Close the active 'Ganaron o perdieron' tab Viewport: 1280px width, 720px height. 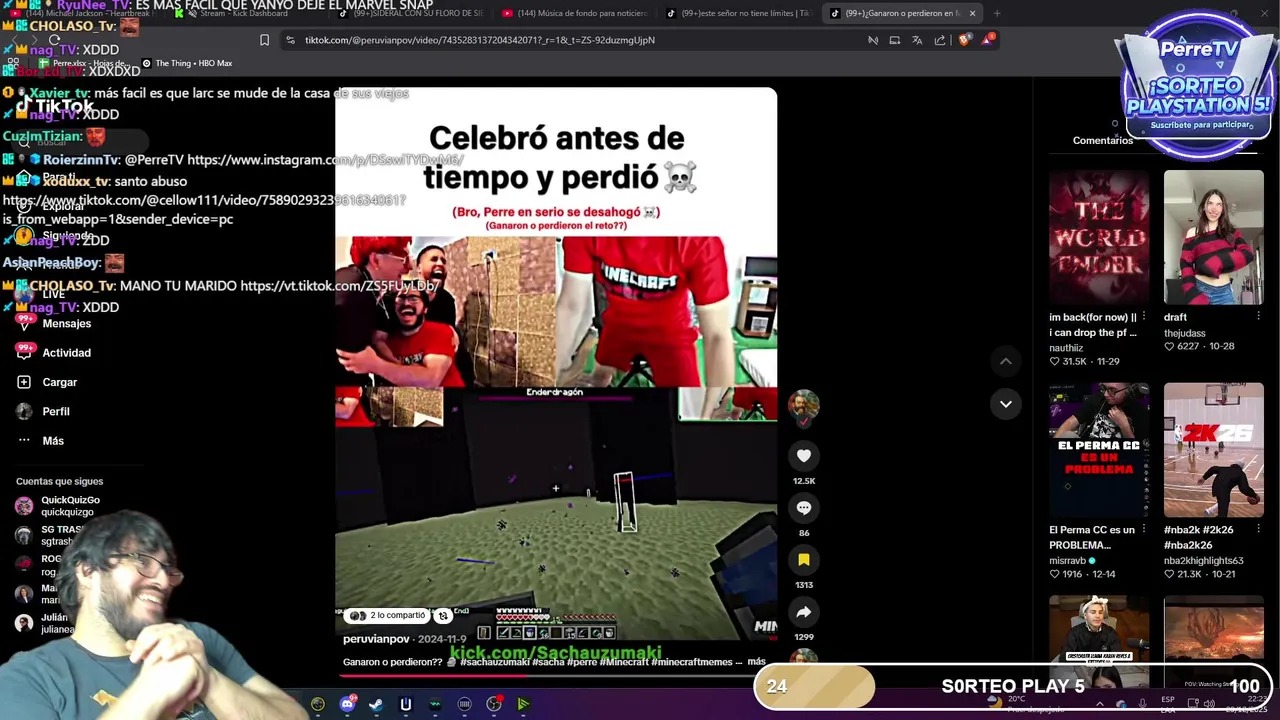pyautogui.click(x=972, y=13)
